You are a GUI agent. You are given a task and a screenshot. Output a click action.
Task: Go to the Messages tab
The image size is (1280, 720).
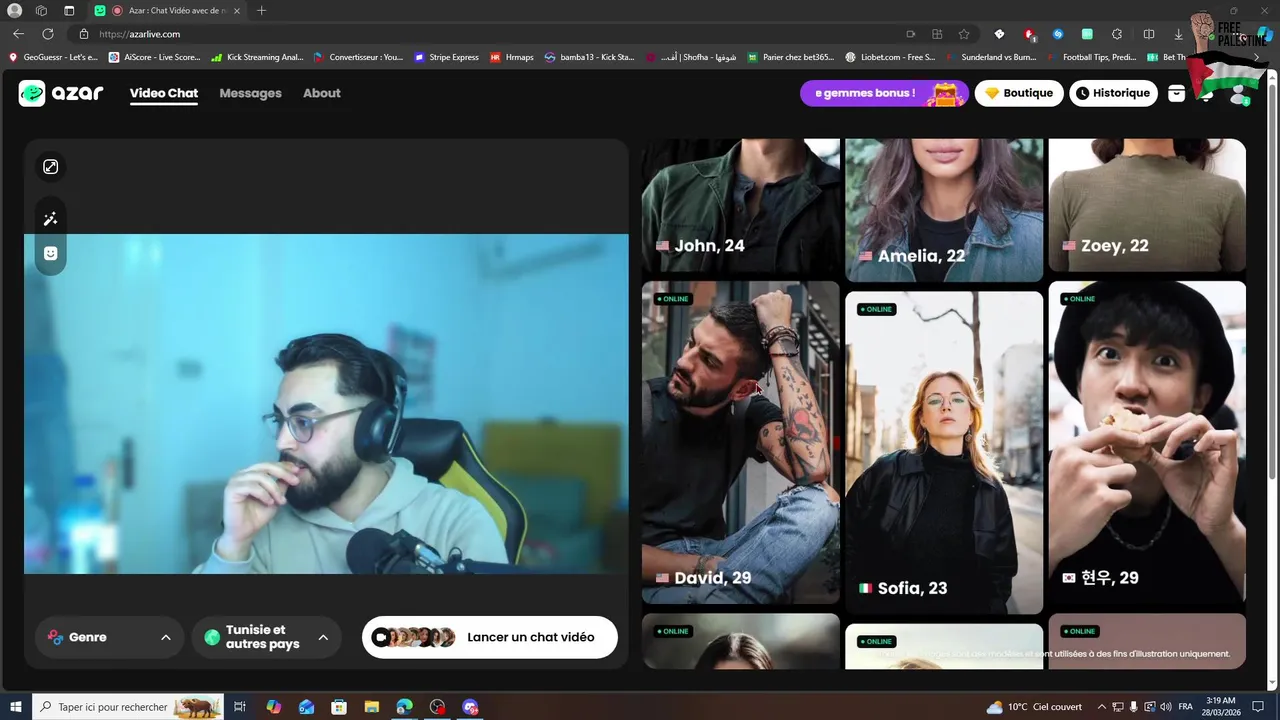(250, 93)
